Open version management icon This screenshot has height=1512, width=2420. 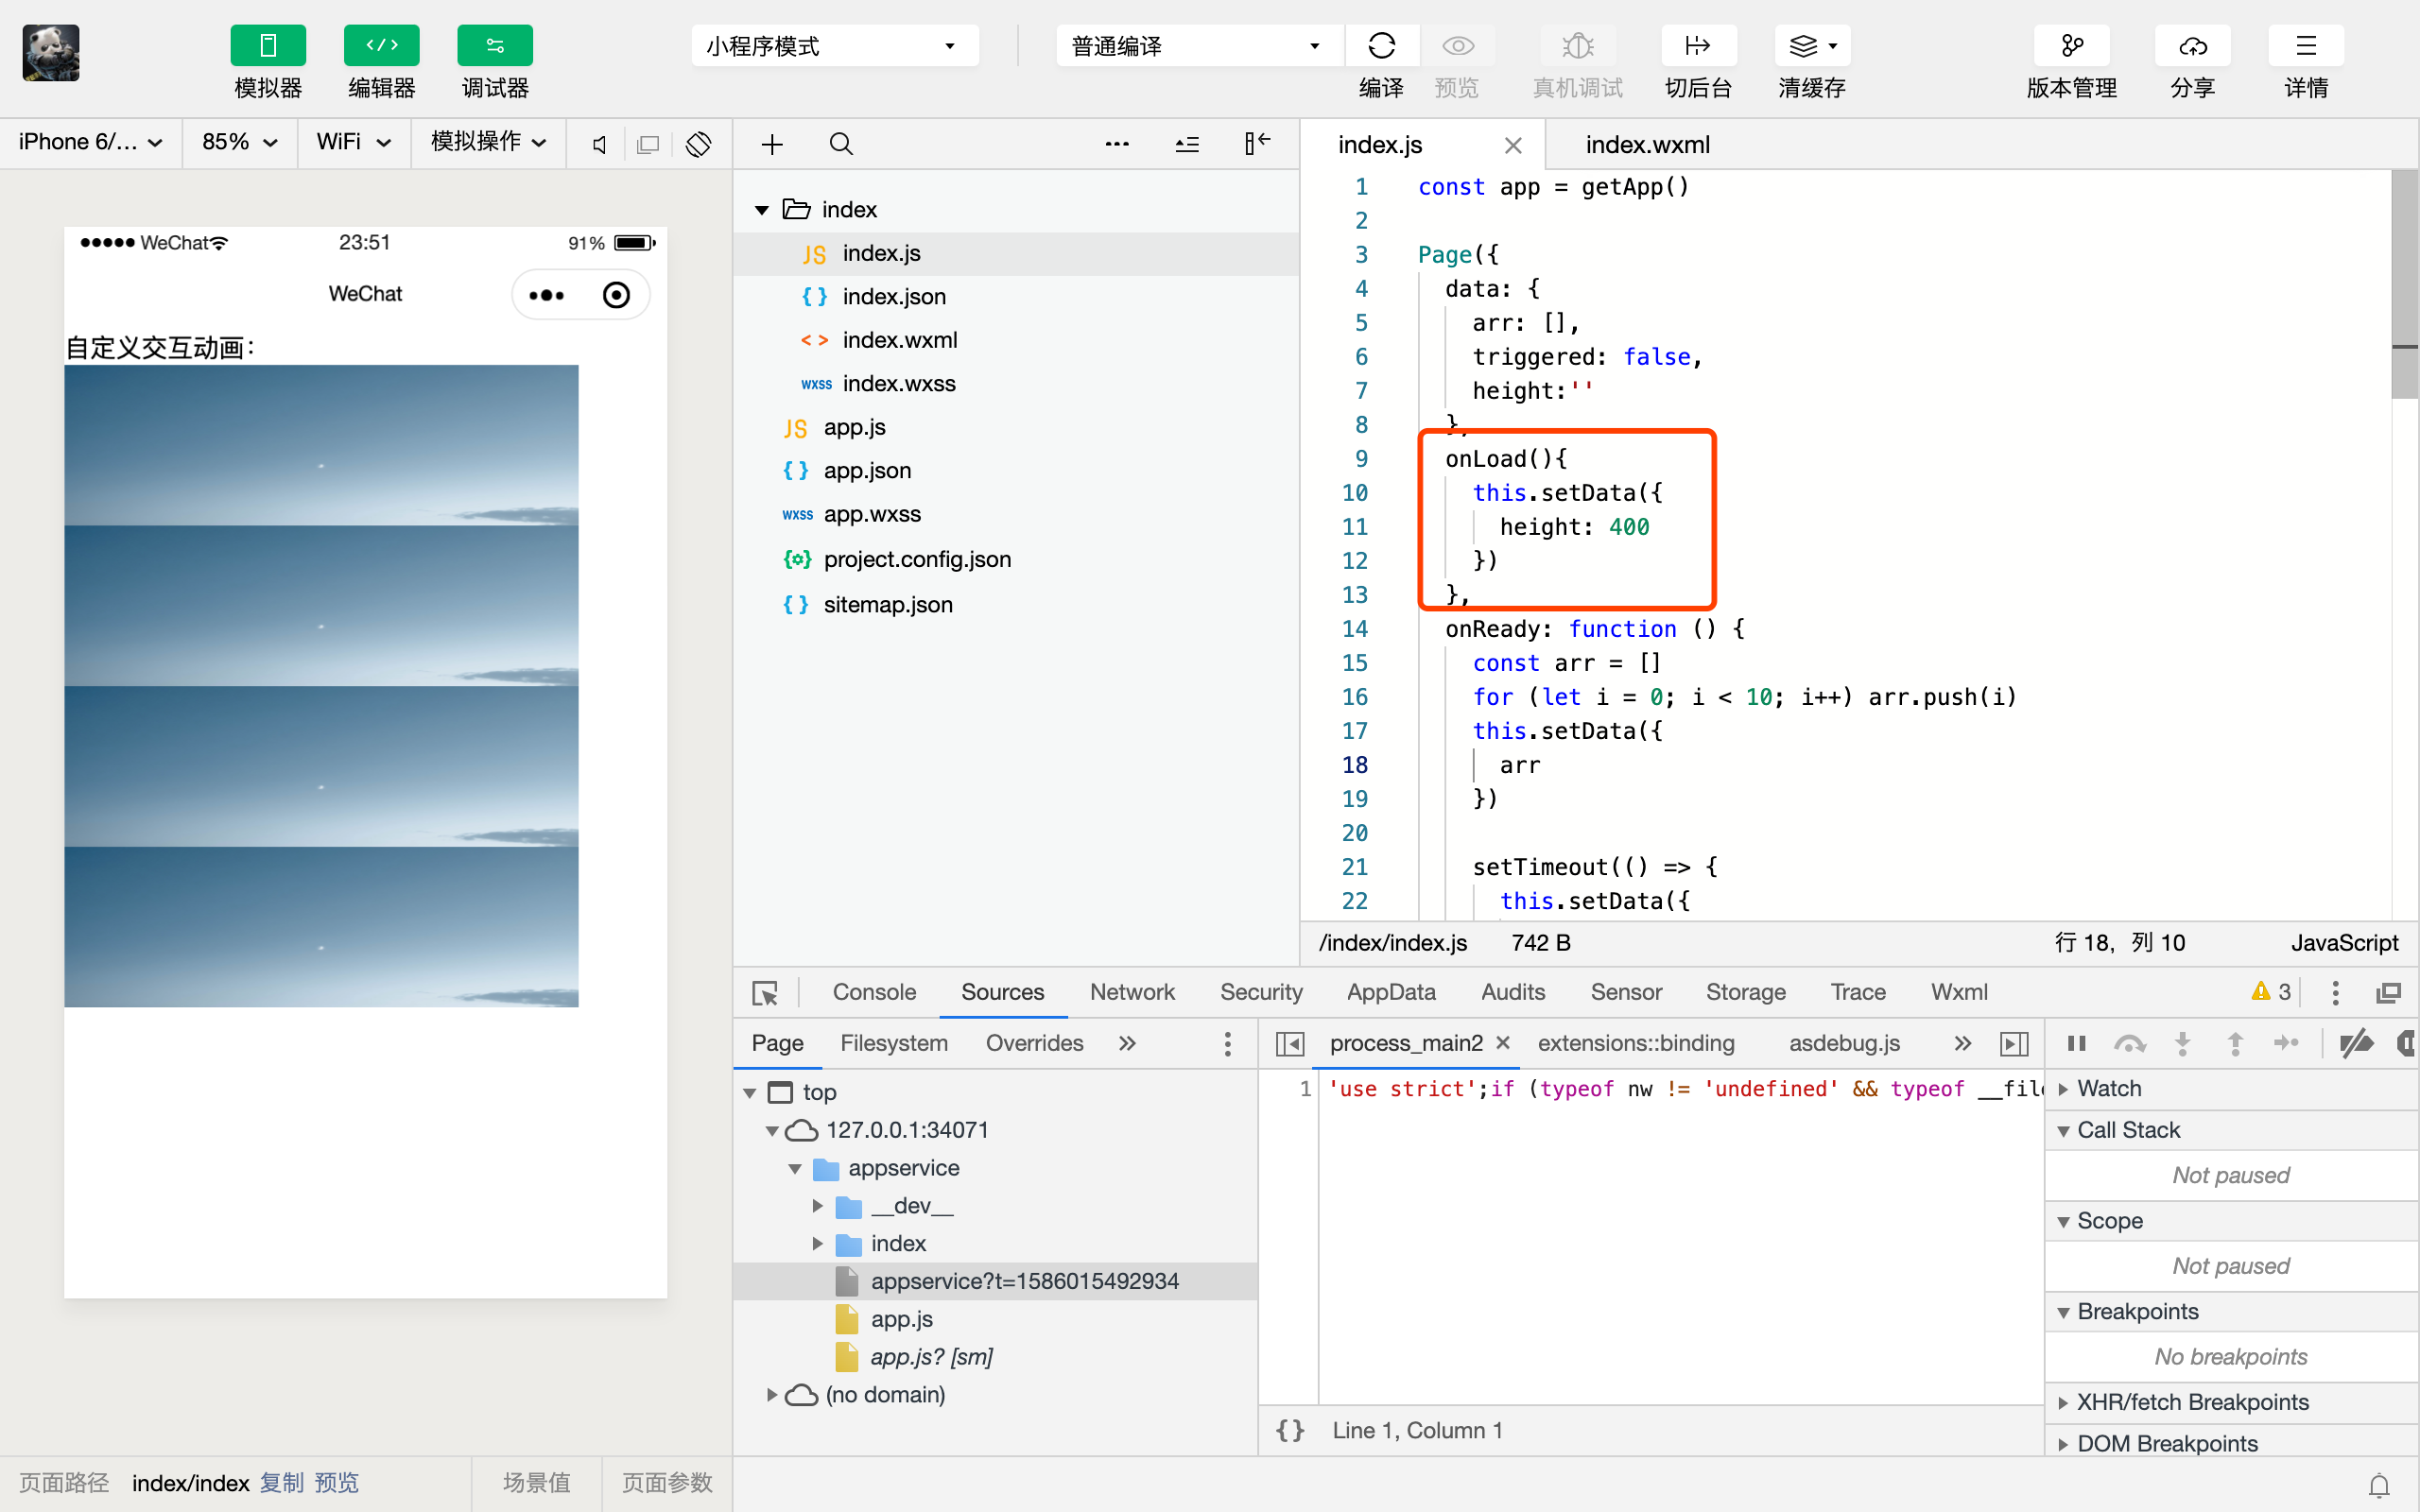pyautogui.click(x=2071, y=46)
